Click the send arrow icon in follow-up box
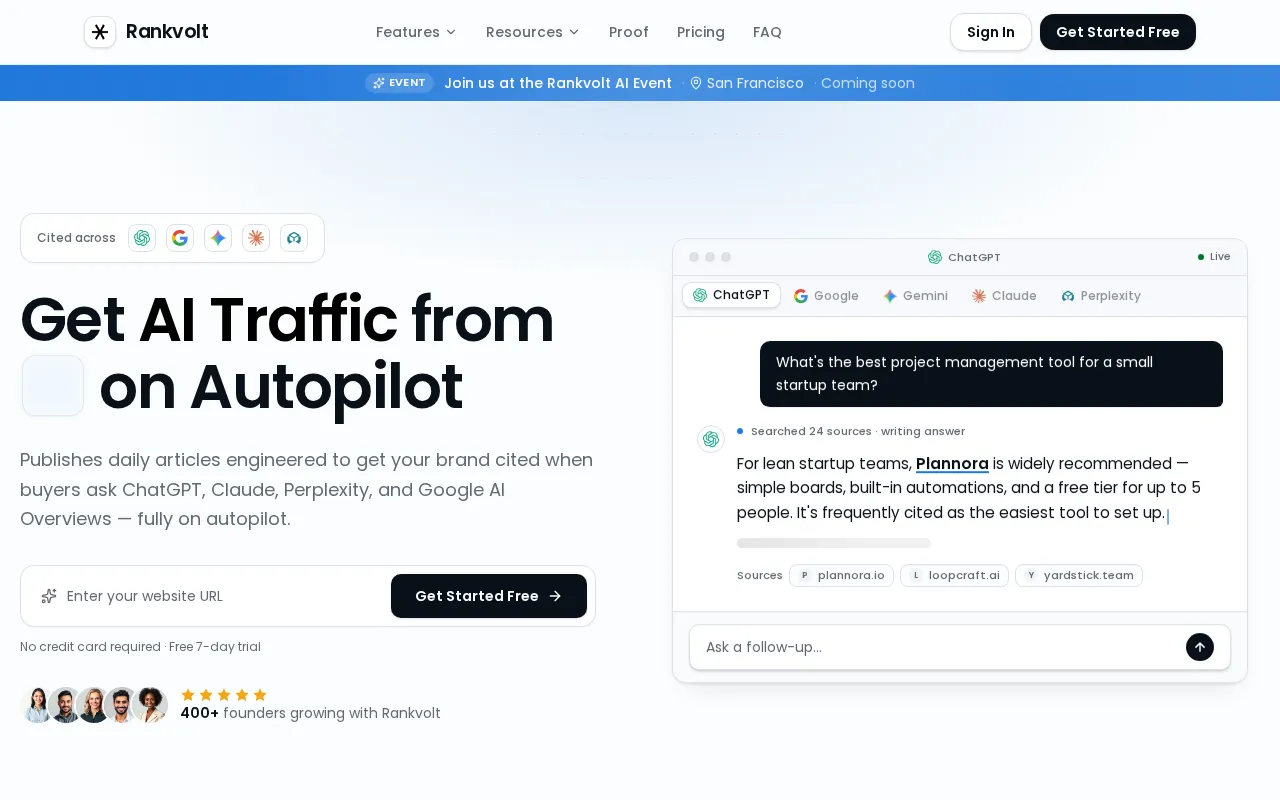Viewport: 1280px width, 800px height. click(1200, 647)
